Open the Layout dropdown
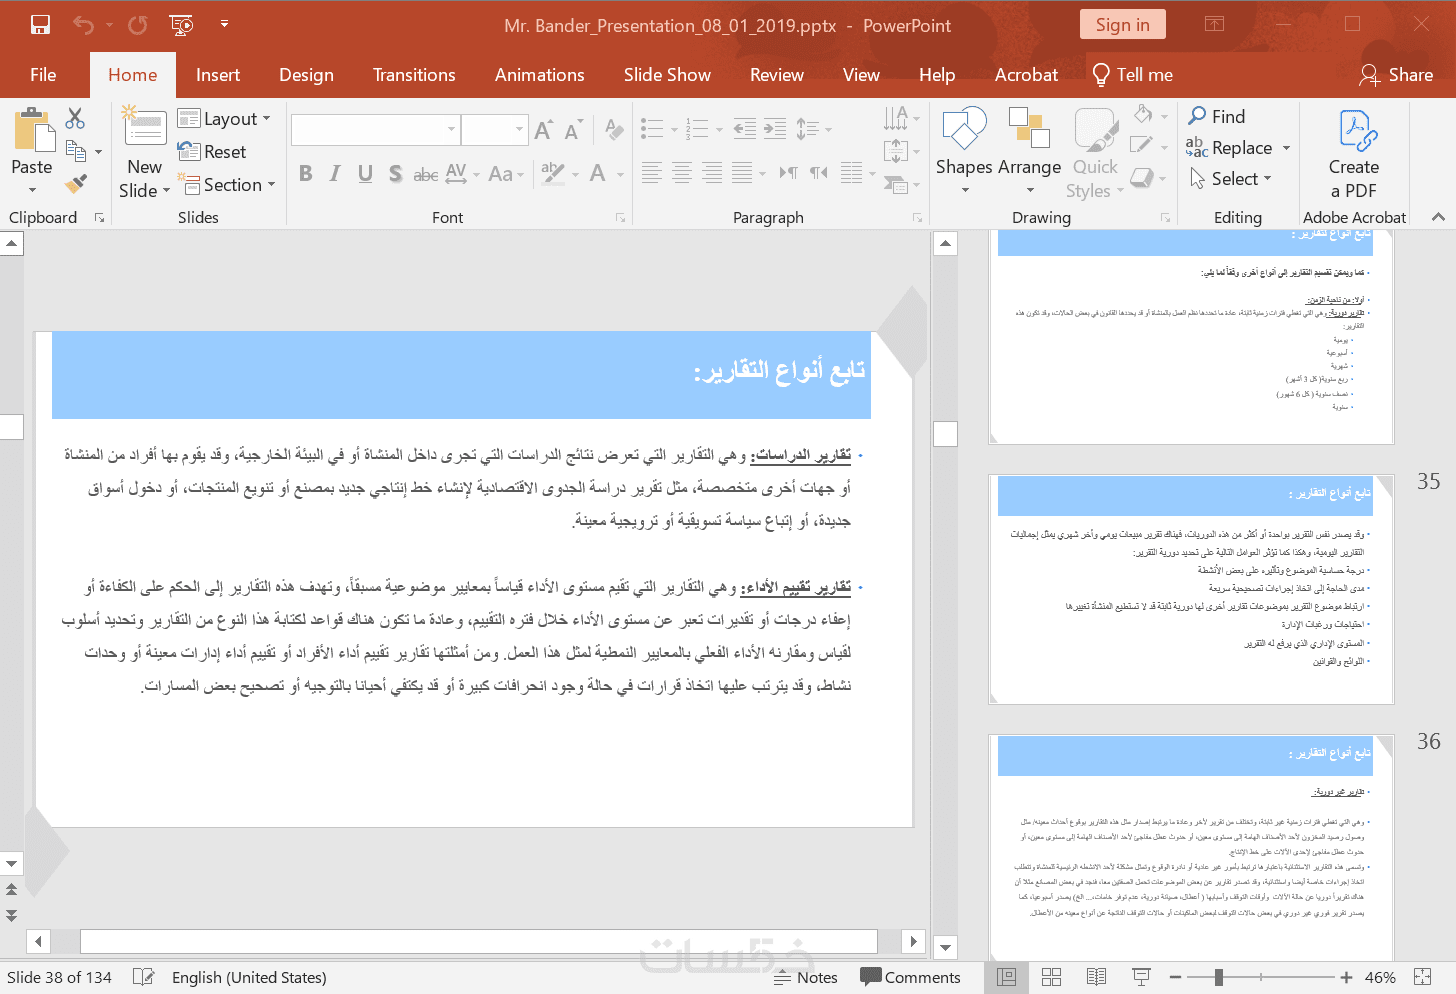 point(224,118)
